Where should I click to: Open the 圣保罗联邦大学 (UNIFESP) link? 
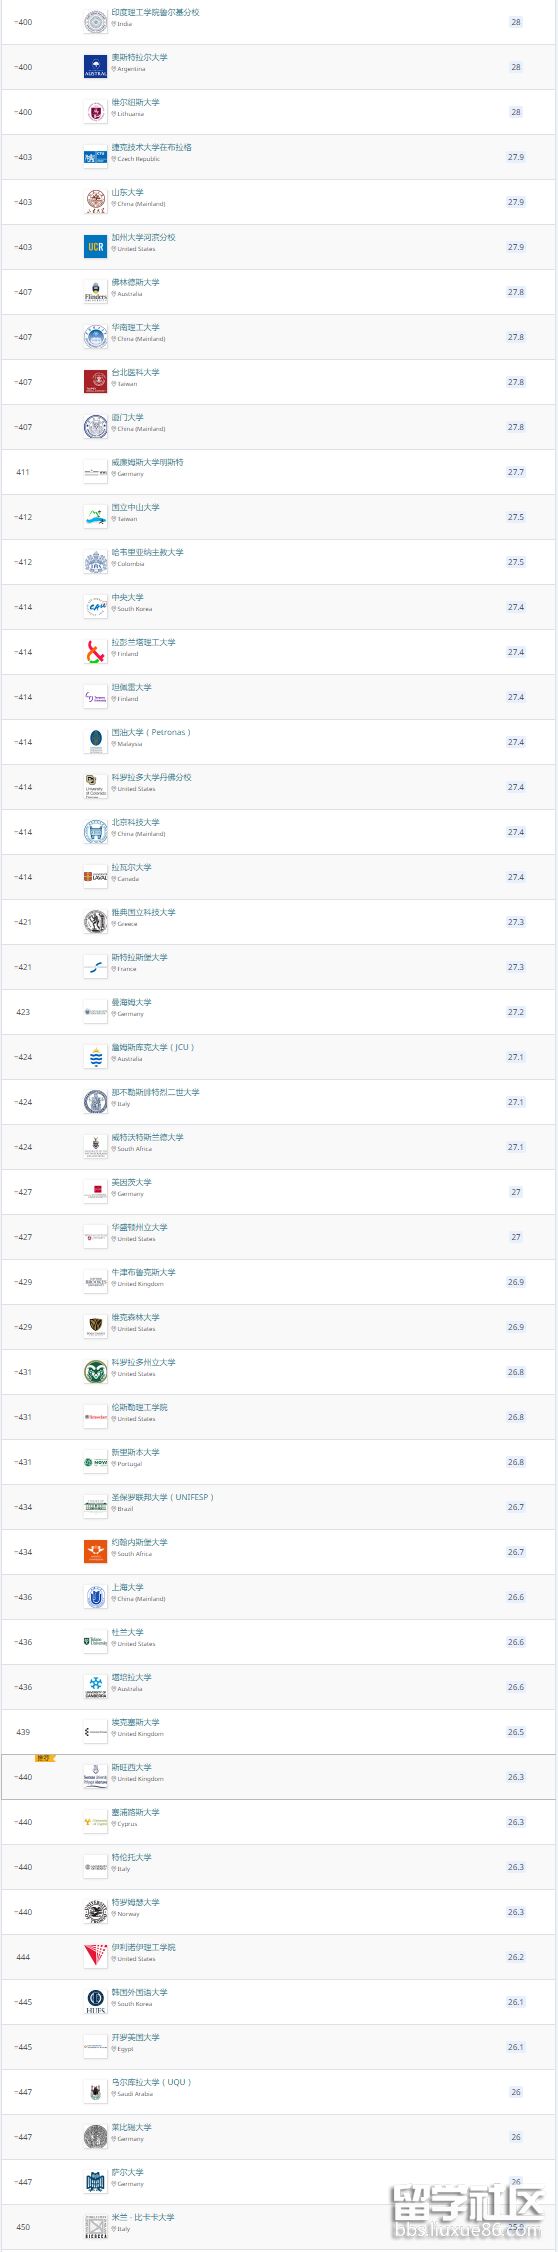[x=162, y=1497]
